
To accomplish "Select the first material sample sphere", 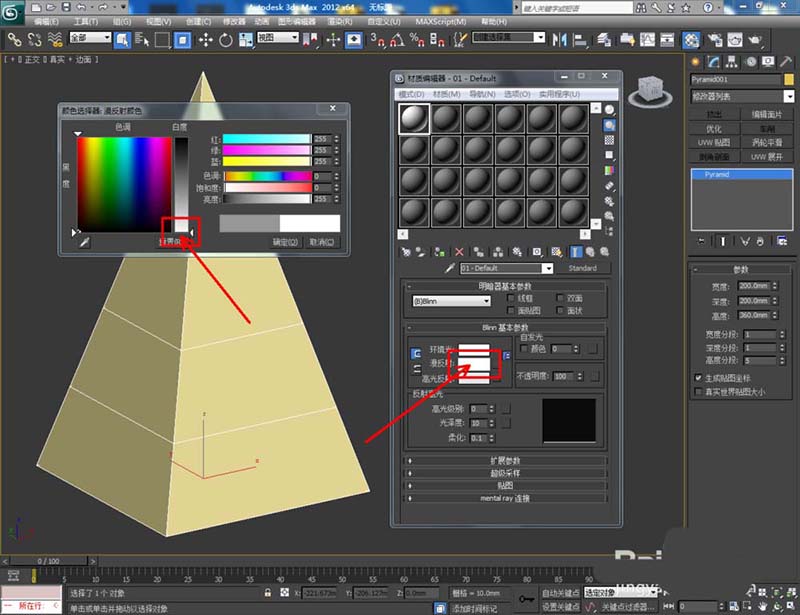I will pyautogui.click(x=413, y=119).
